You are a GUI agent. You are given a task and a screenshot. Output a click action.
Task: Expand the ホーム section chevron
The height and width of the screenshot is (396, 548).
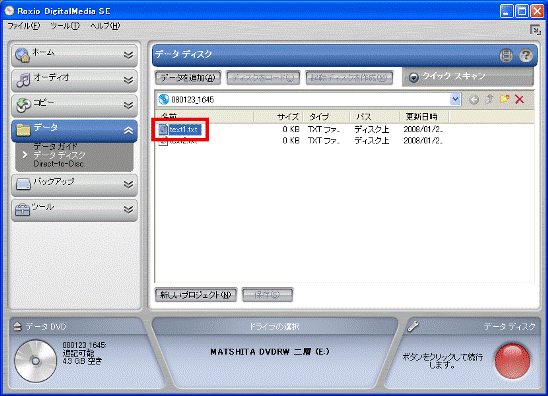(128, 55)
